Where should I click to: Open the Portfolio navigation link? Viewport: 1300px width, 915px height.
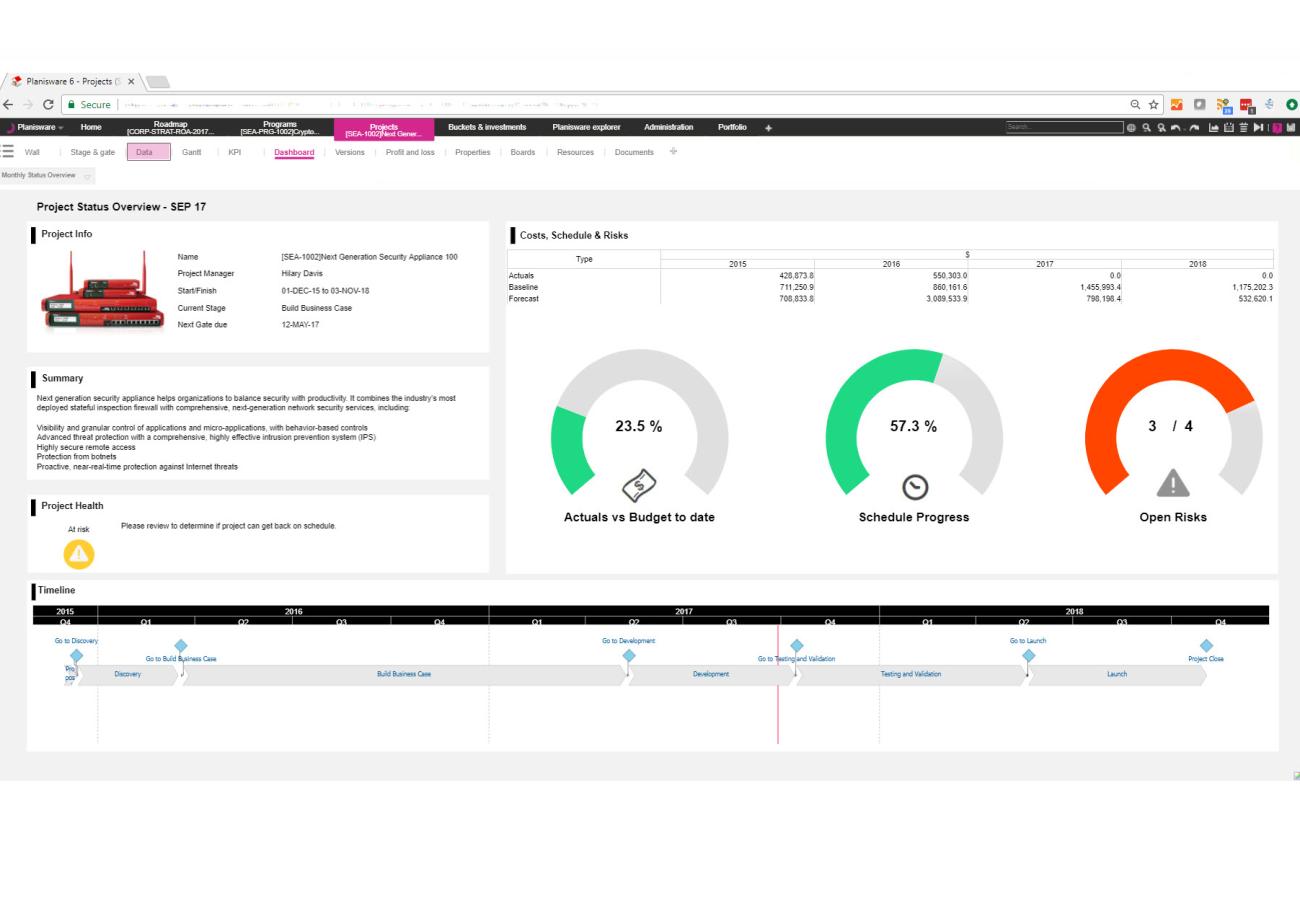click(732, 127)
